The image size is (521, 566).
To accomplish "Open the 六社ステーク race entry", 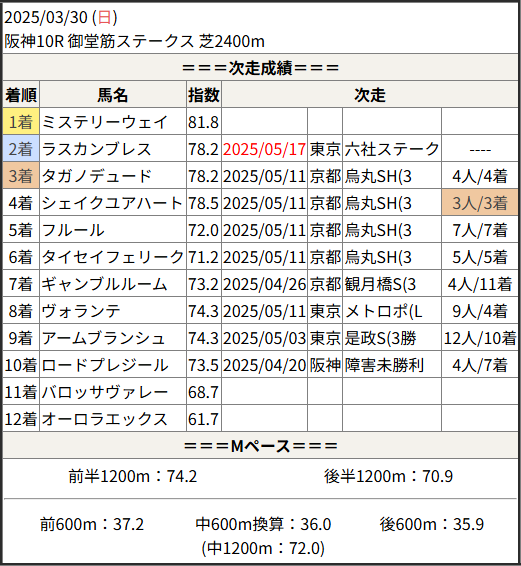I will point(392,149).
